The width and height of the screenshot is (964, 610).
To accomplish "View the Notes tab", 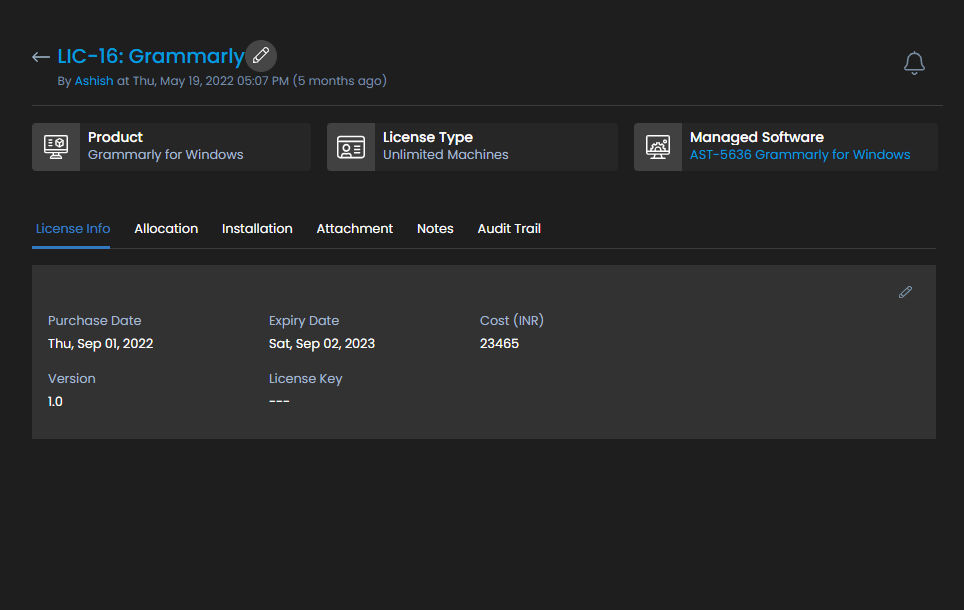I will (435, 229).
